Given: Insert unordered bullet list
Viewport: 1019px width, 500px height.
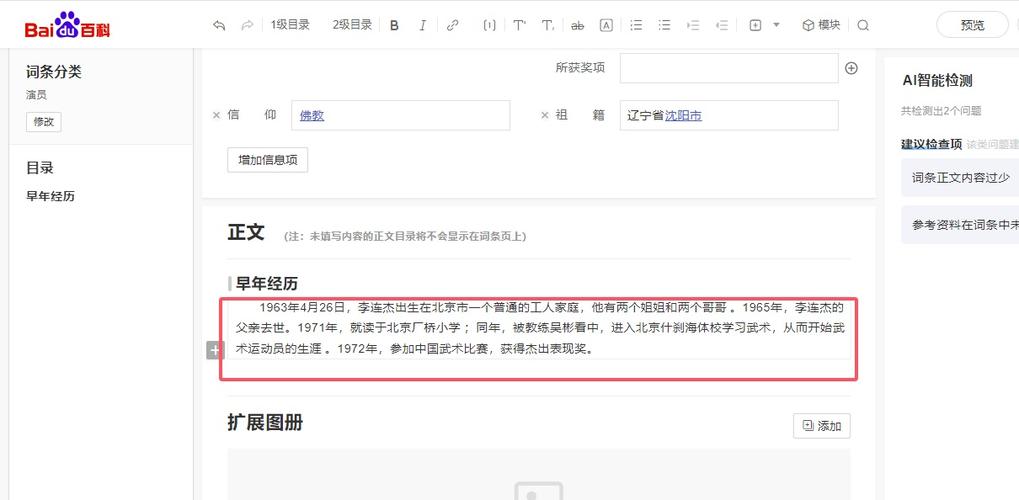Looking at the screenshot, I should coord(664,25).
